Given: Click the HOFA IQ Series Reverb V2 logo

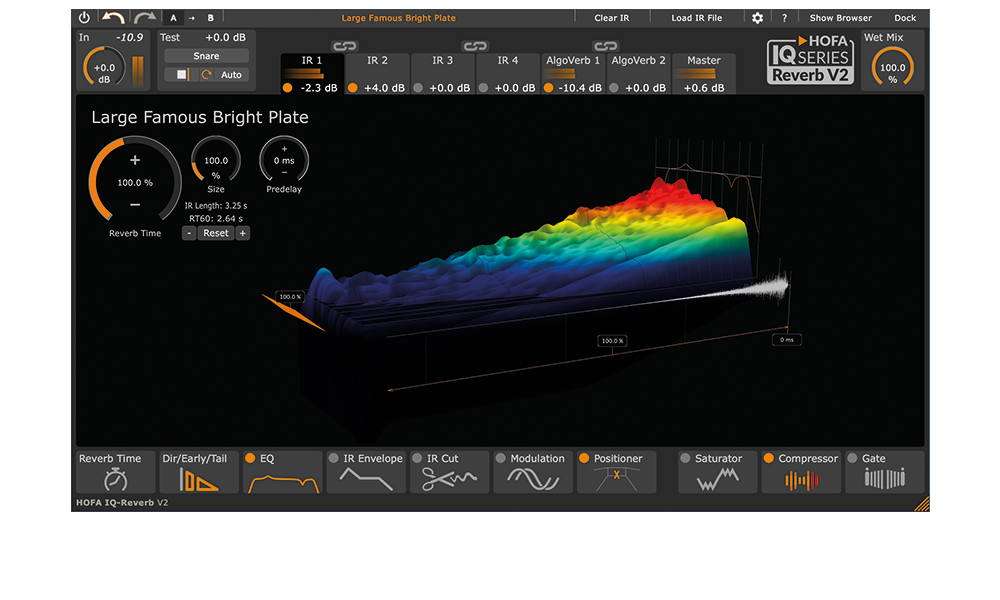Looking at the screenshot, I should pos(810,60).
